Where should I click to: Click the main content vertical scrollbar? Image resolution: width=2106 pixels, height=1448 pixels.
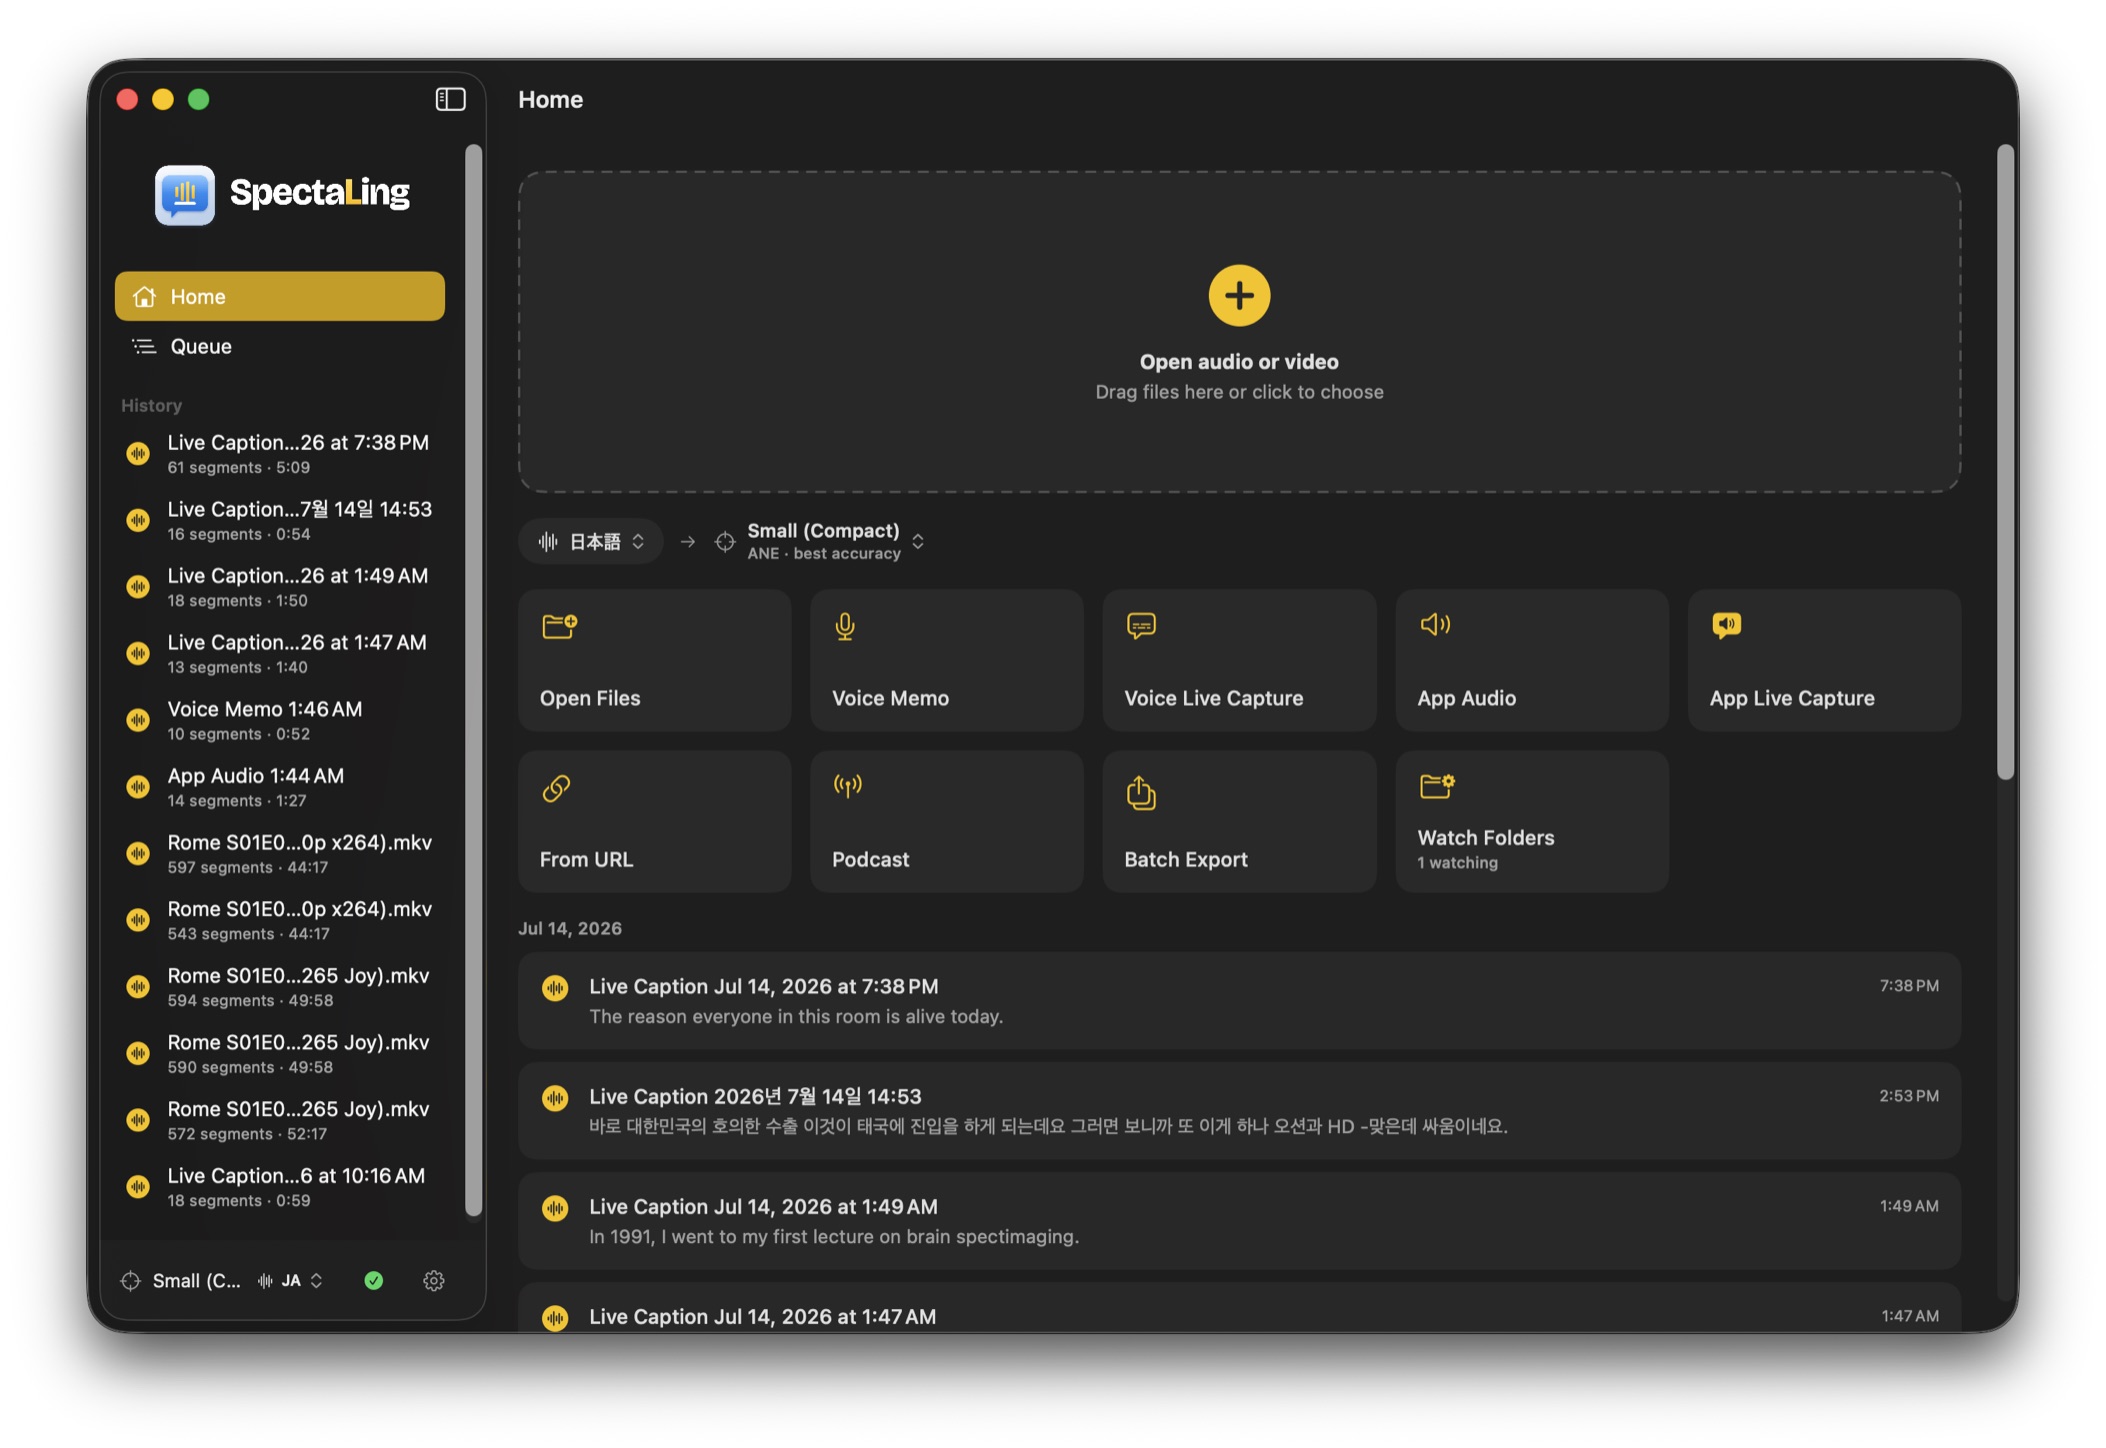click(x=2005, y=461)
